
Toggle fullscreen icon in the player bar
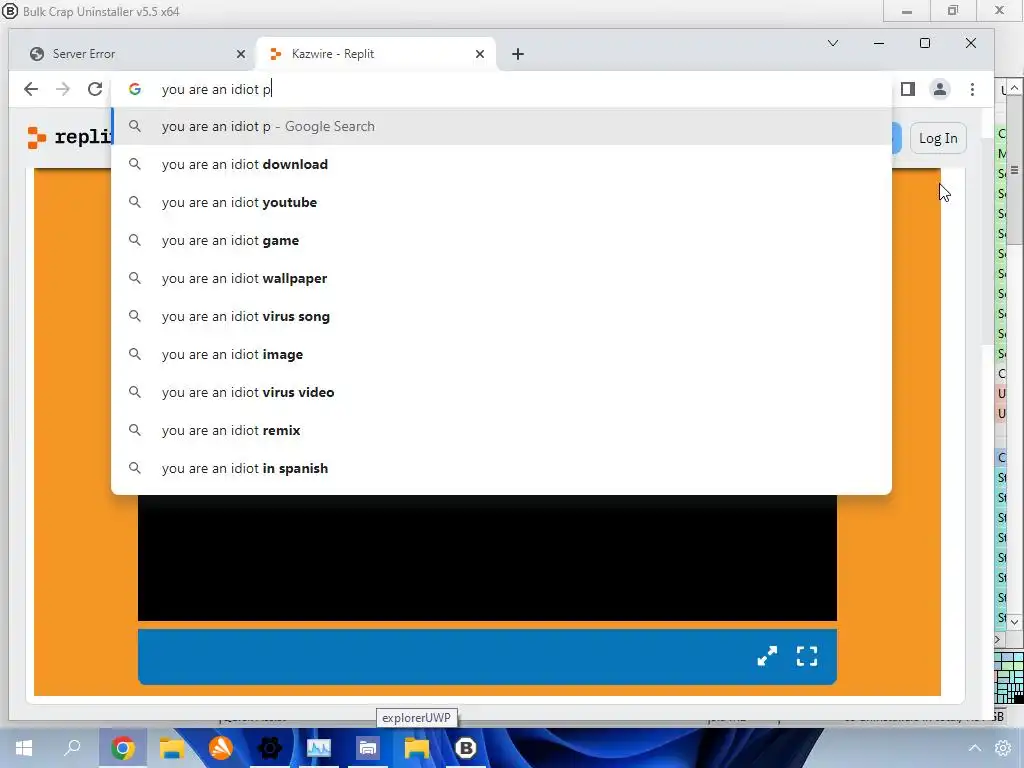(x=807, y=656)
